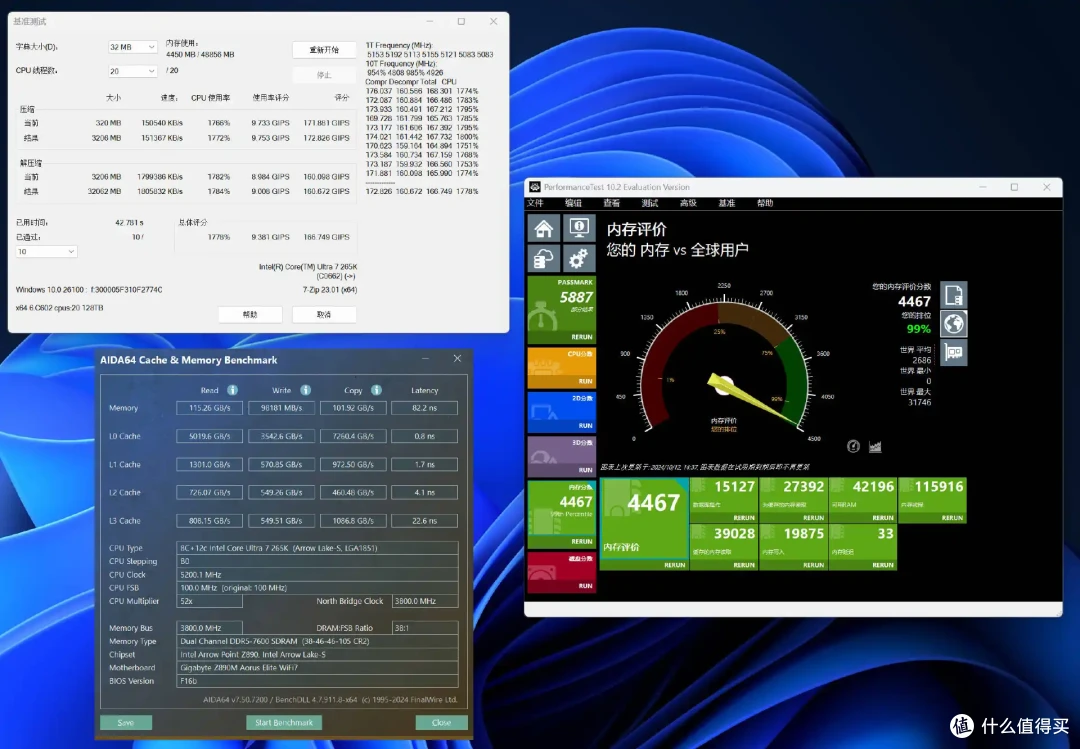
Task: Click the BIOS Version F16b field
Action: 318,681
